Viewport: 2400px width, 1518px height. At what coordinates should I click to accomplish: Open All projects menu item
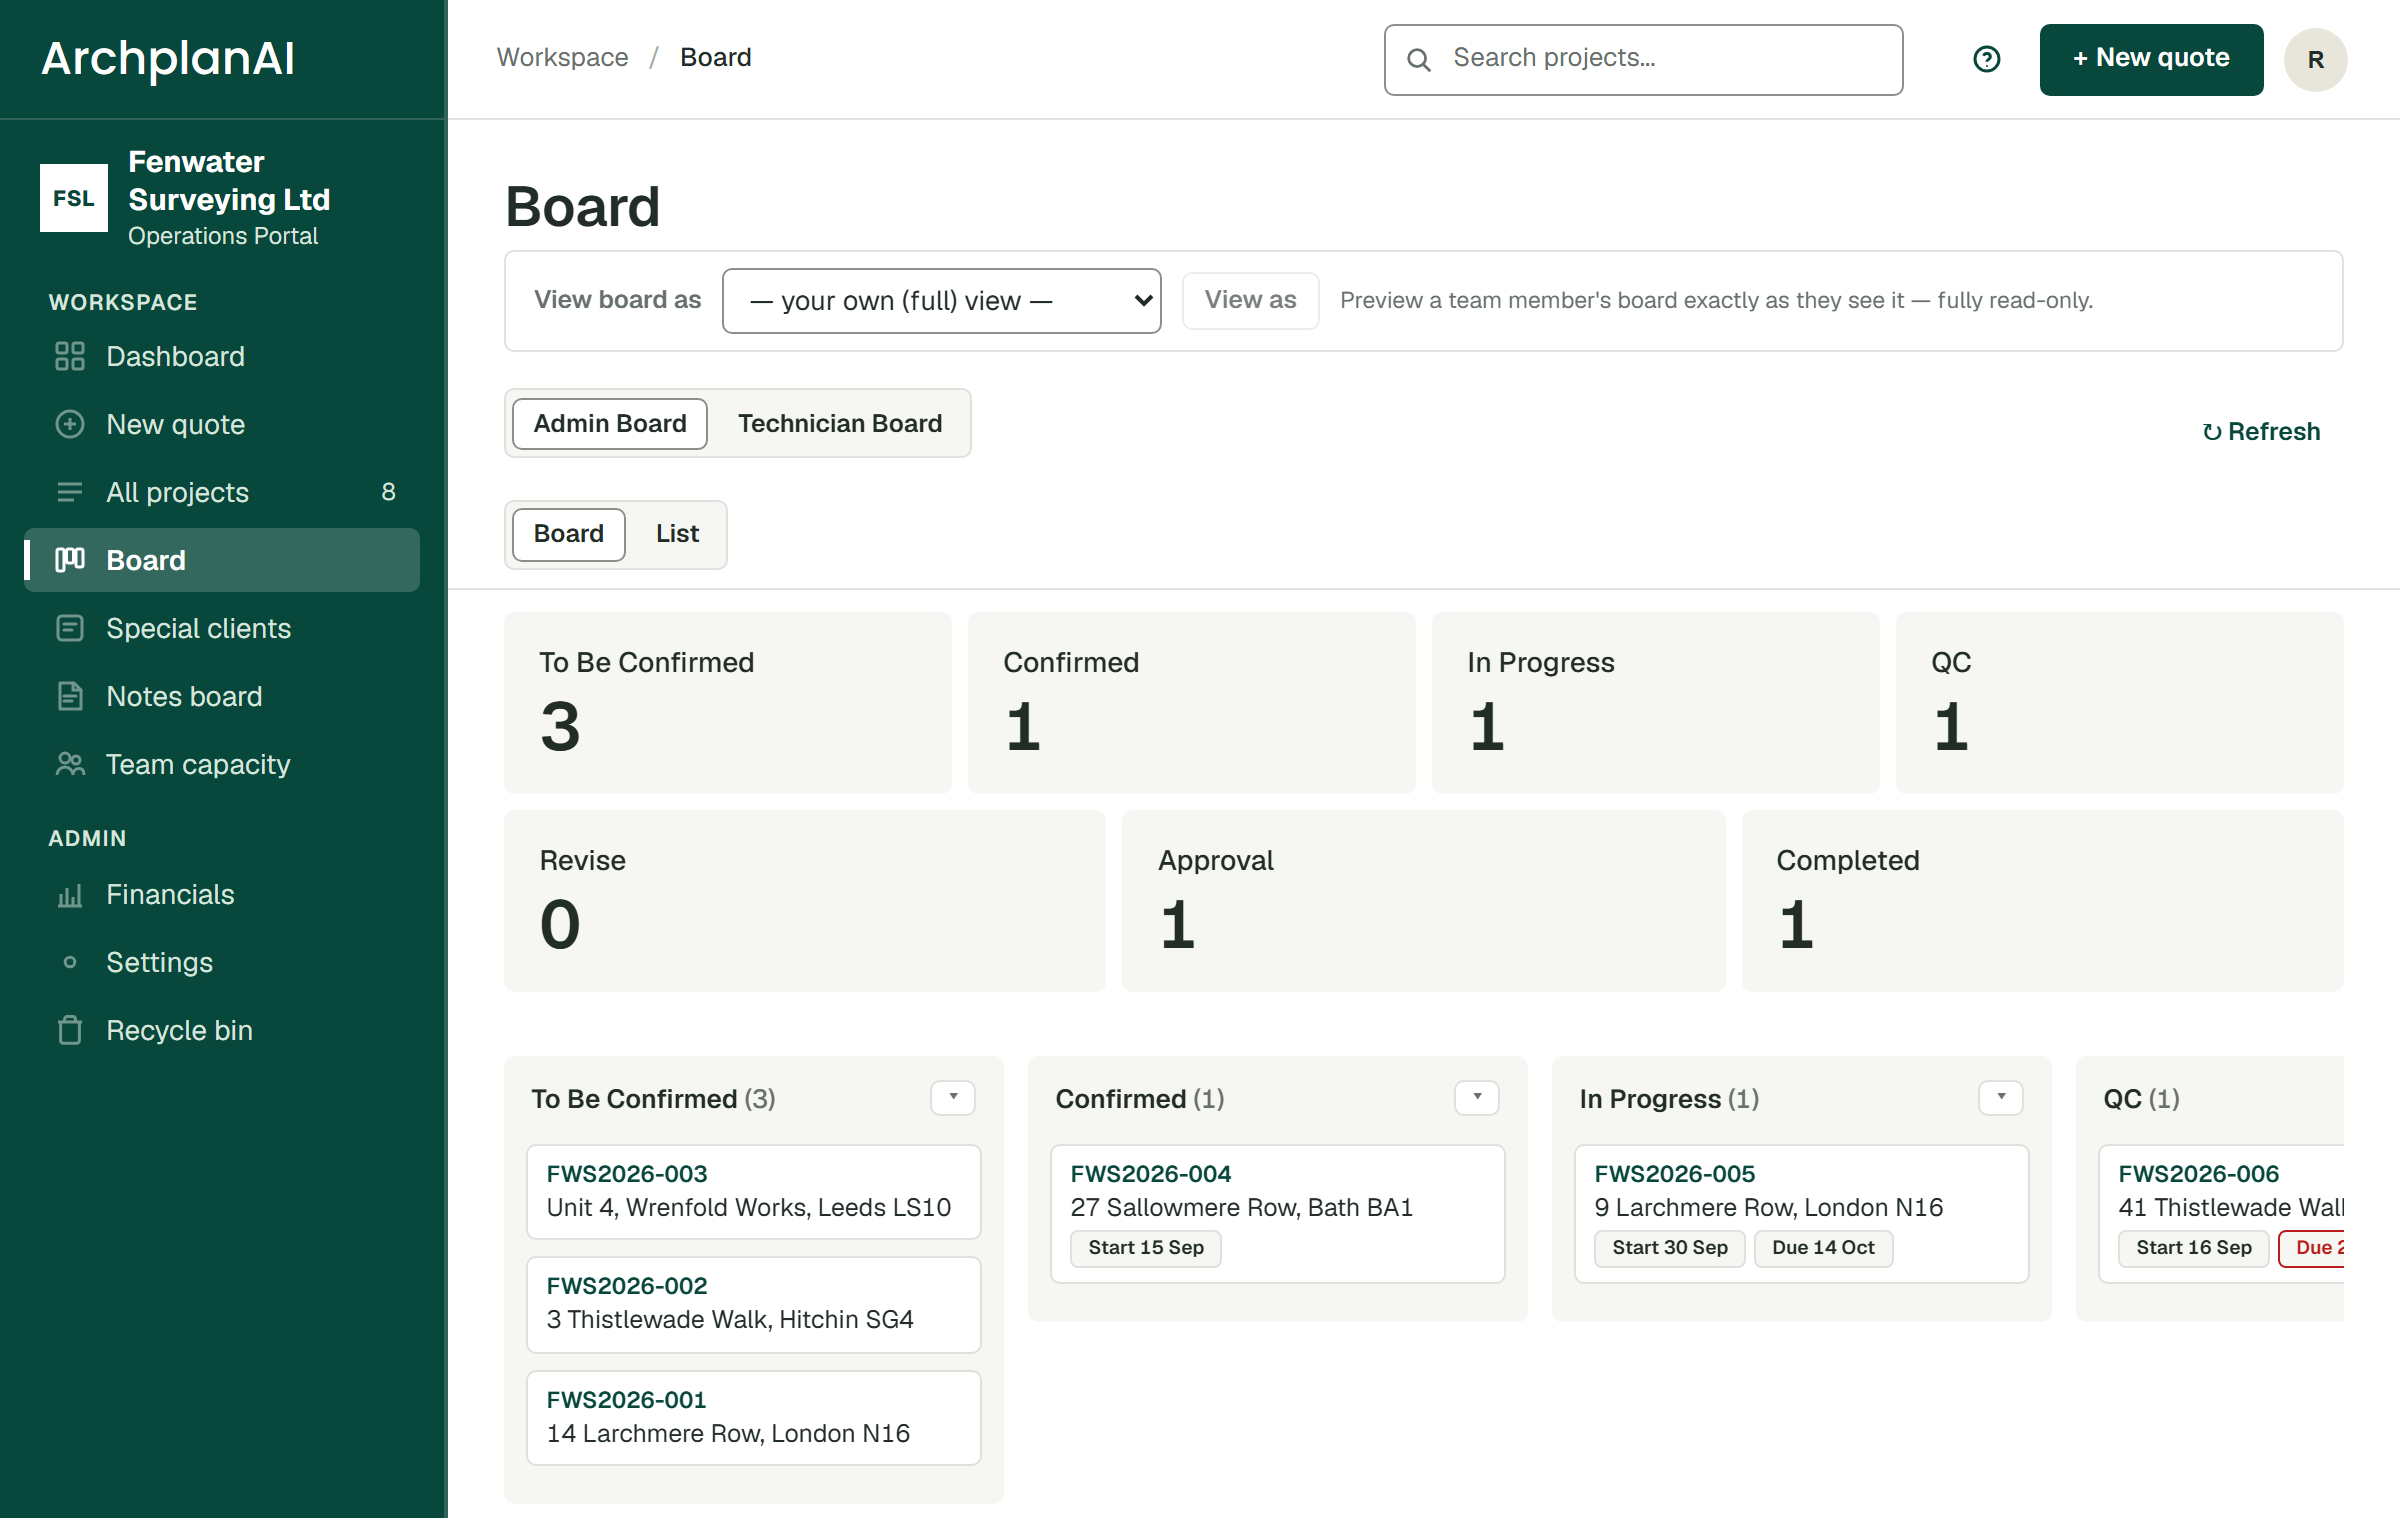click(x=222, y=492)
